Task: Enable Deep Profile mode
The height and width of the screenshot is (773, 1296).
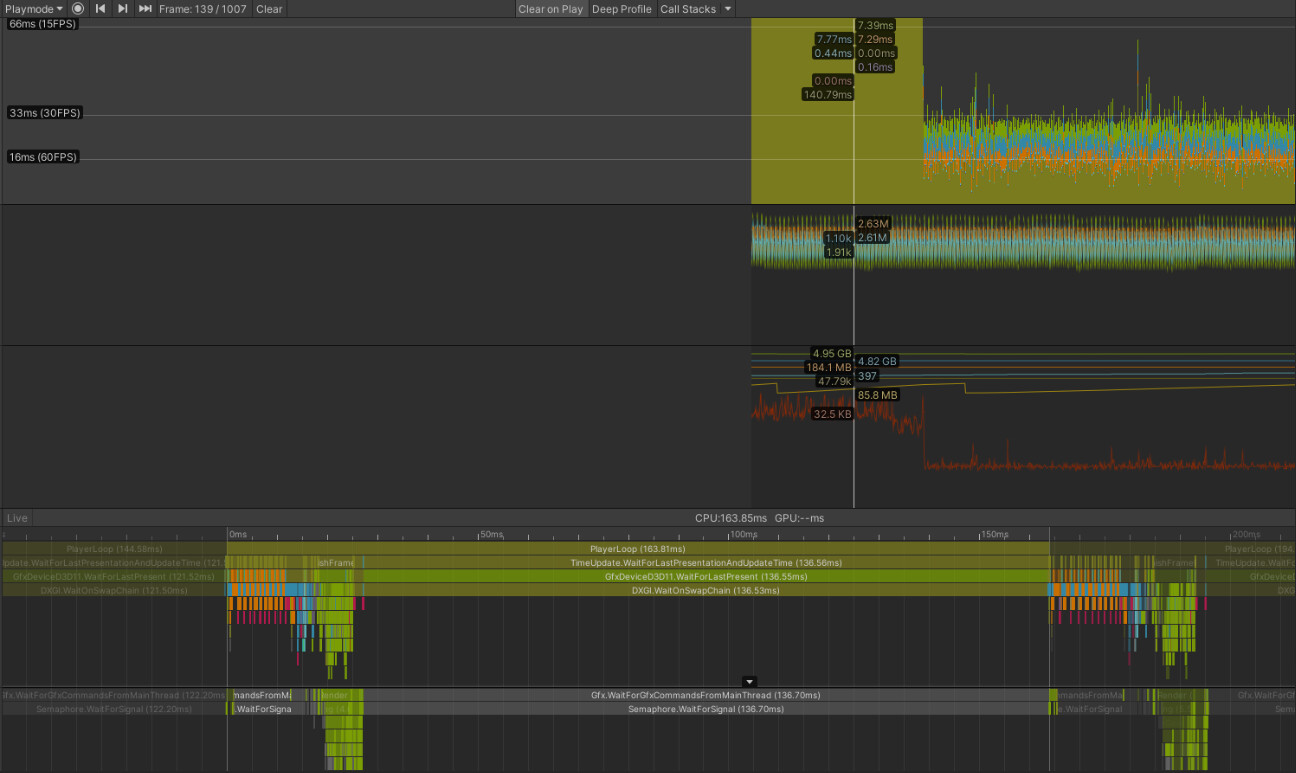Action: click(621, 9)
